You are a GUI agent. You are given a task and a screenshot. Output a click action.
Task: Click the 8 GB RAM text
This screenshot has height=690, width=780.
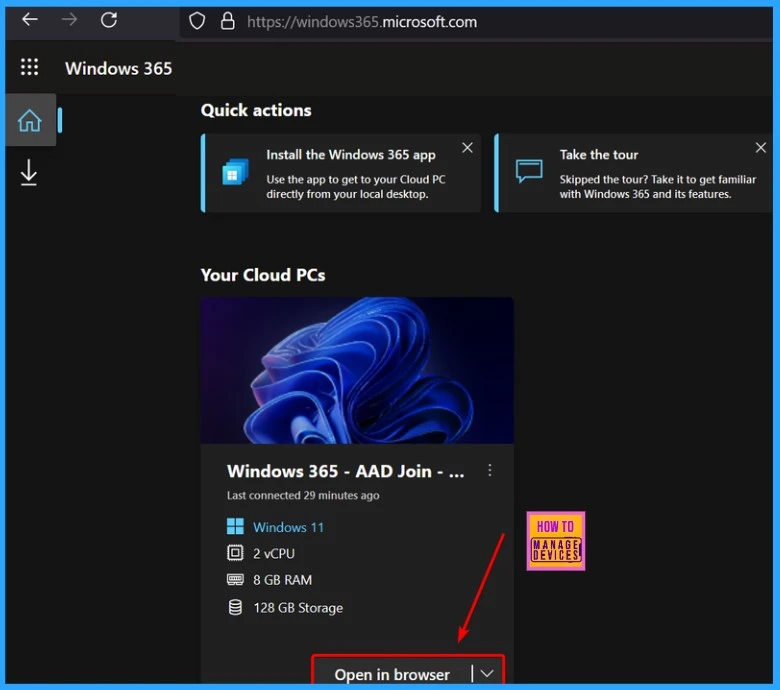[283, 580]
